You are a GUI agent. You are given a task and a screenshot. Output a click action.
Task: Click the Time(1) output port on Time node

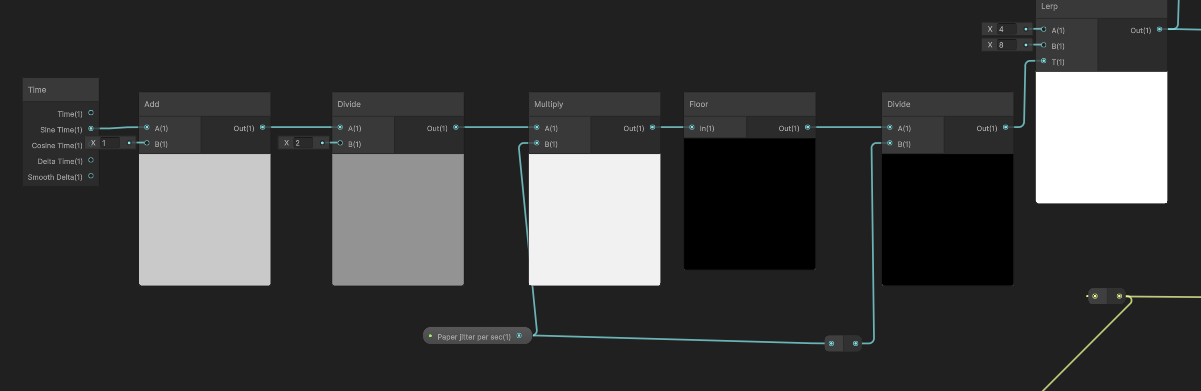(91, 113)
